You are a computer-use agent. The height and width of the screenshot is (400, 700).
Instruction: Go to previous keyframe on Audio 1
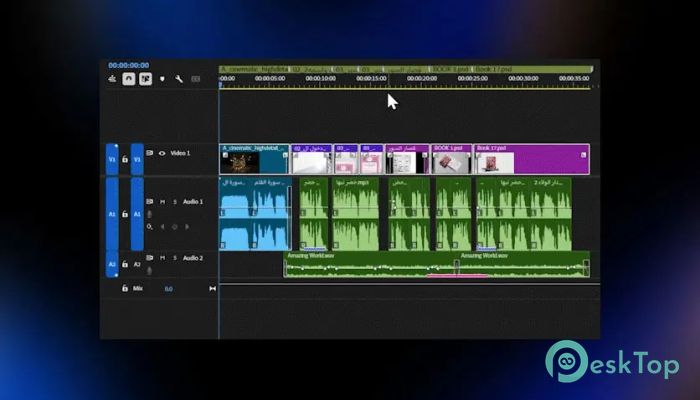162,227
